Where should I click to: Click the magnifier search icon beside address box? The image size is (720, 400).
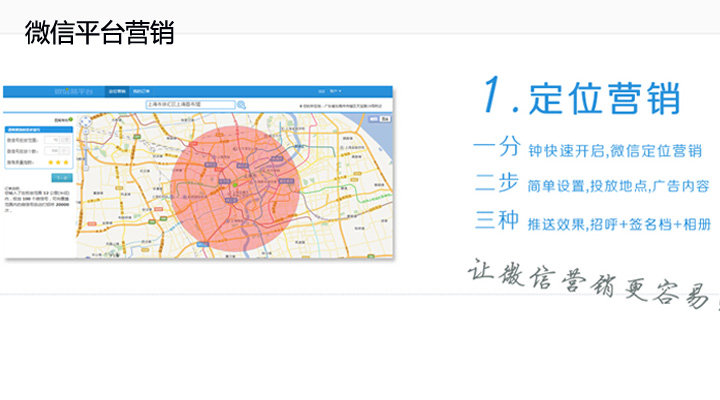(242, 105)
